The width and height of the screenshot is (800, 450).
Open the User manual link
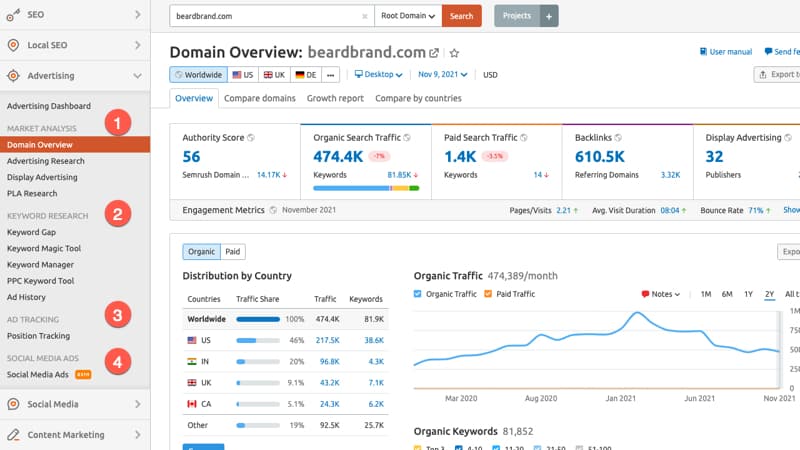726,52
